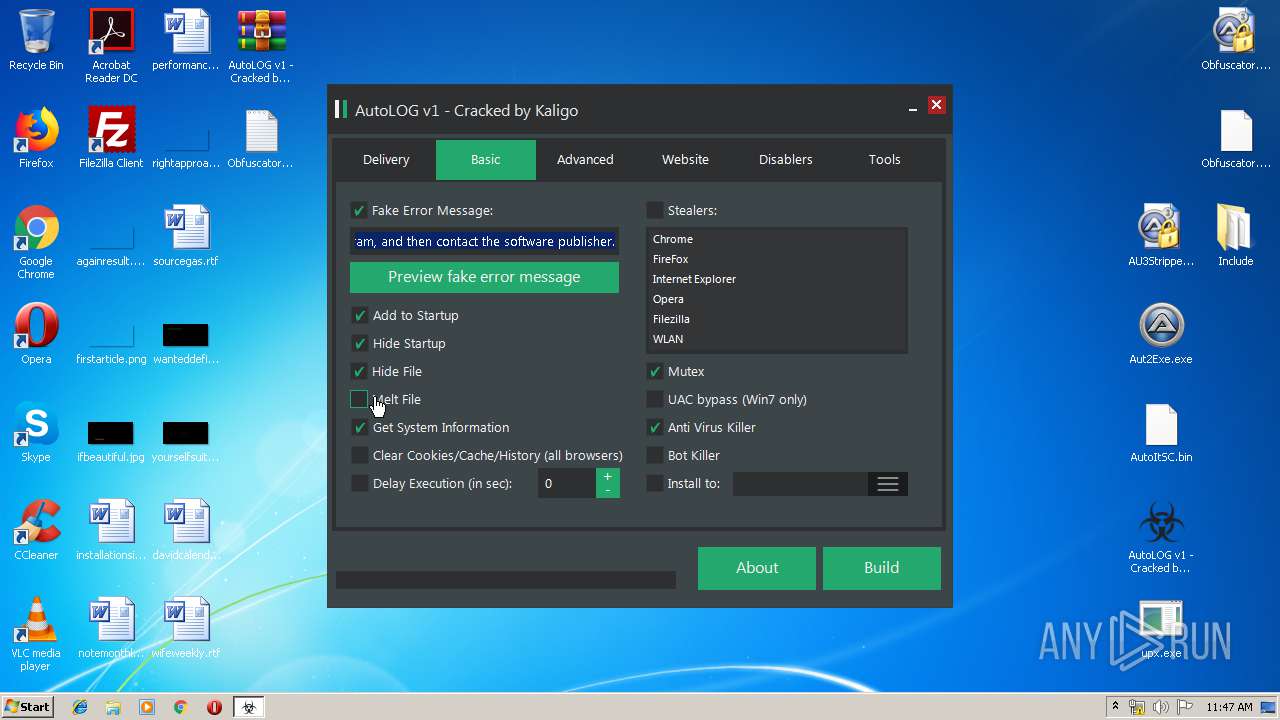Viewport: 1280px width, 720px height.
Task: Open the AutoLOG v1 WinRAR archive icon
Action: pos(261,46)
